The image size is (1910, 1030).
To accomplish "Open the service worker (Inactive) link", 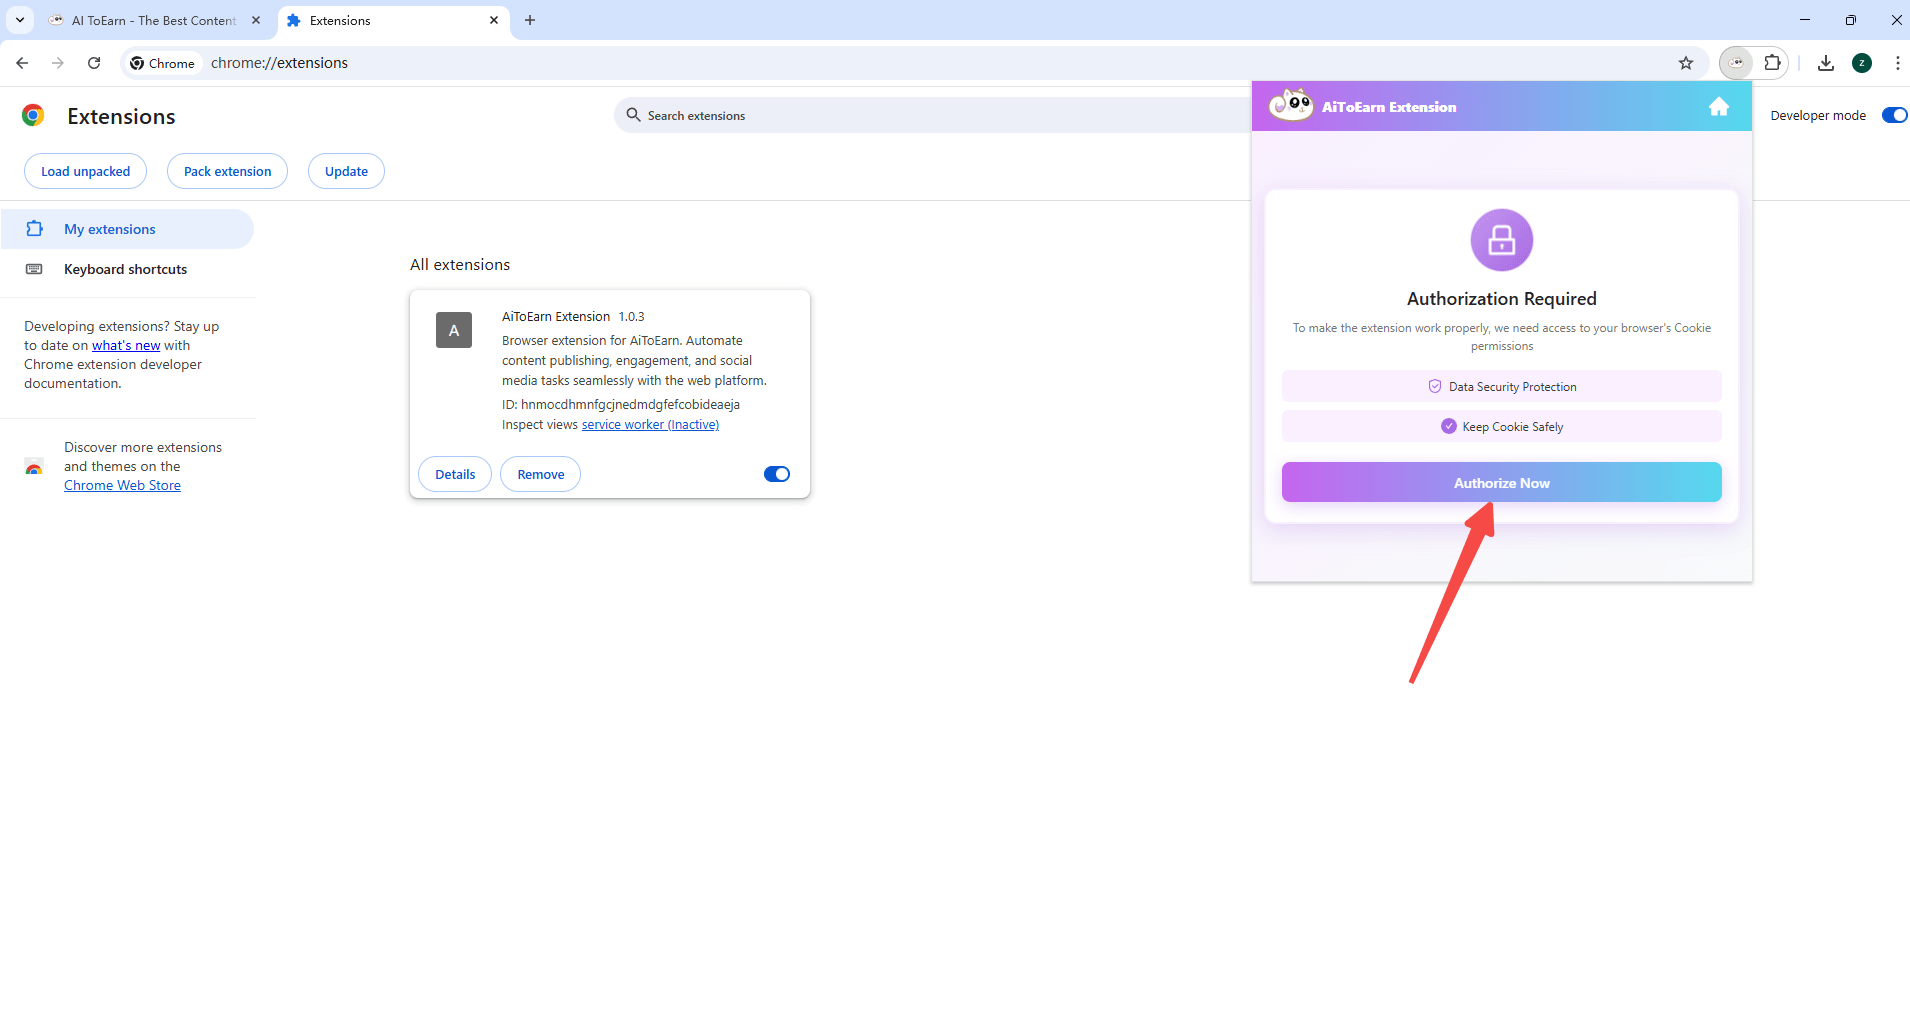I will 650,425.
